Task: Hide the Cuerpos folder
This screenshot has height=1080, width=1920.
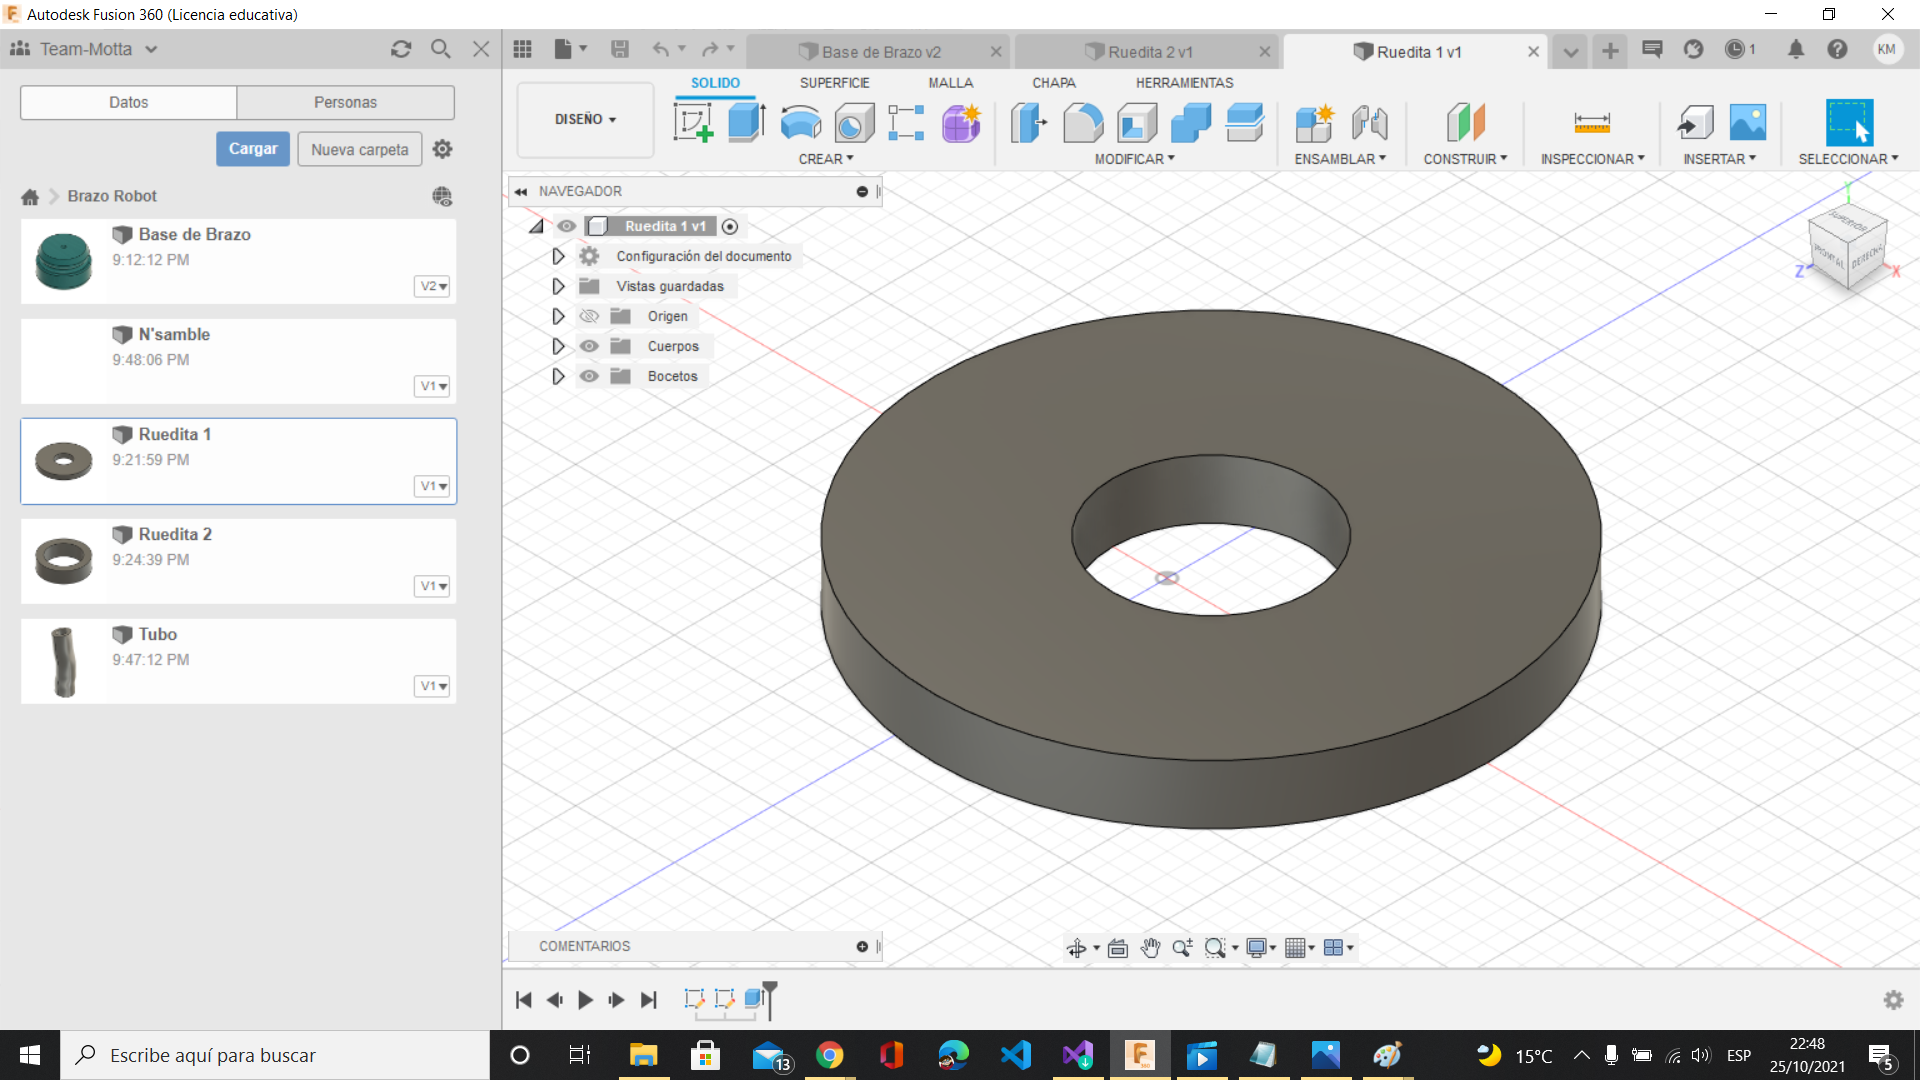Action: point(589,347)
